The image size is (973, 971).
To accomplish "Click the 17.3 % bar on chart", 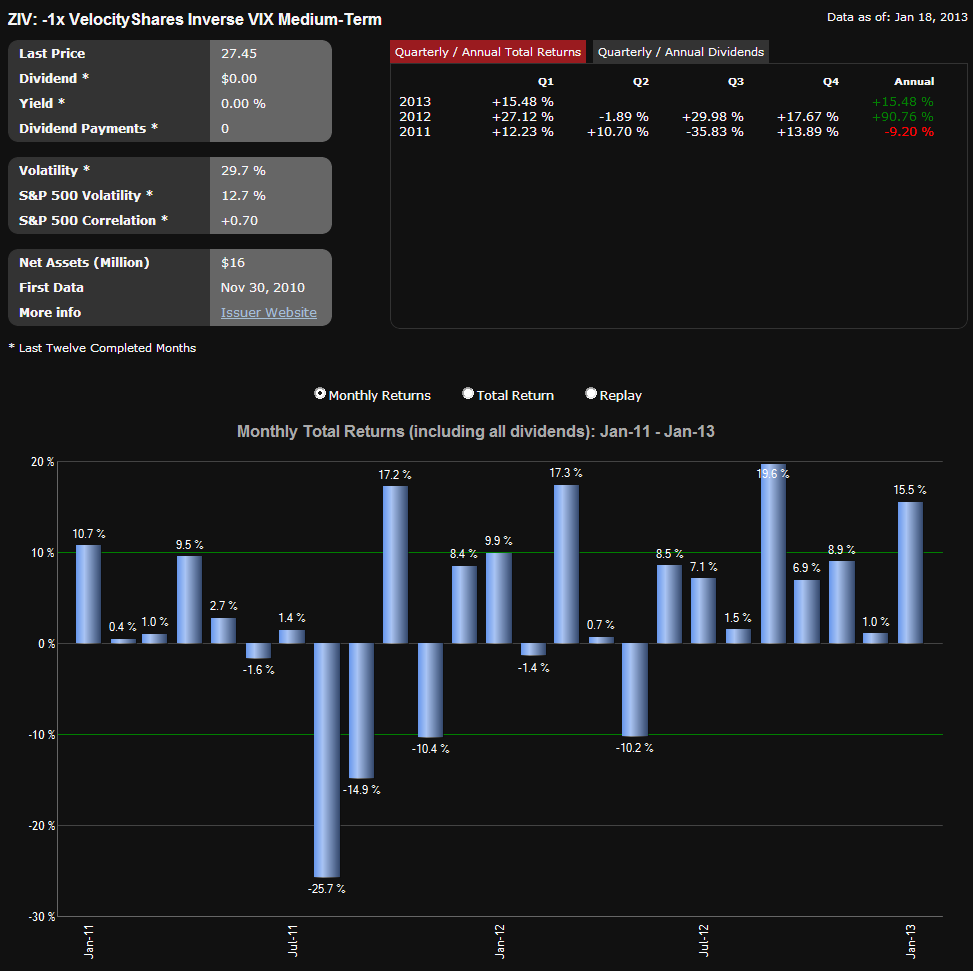I will tap(566, 564).
